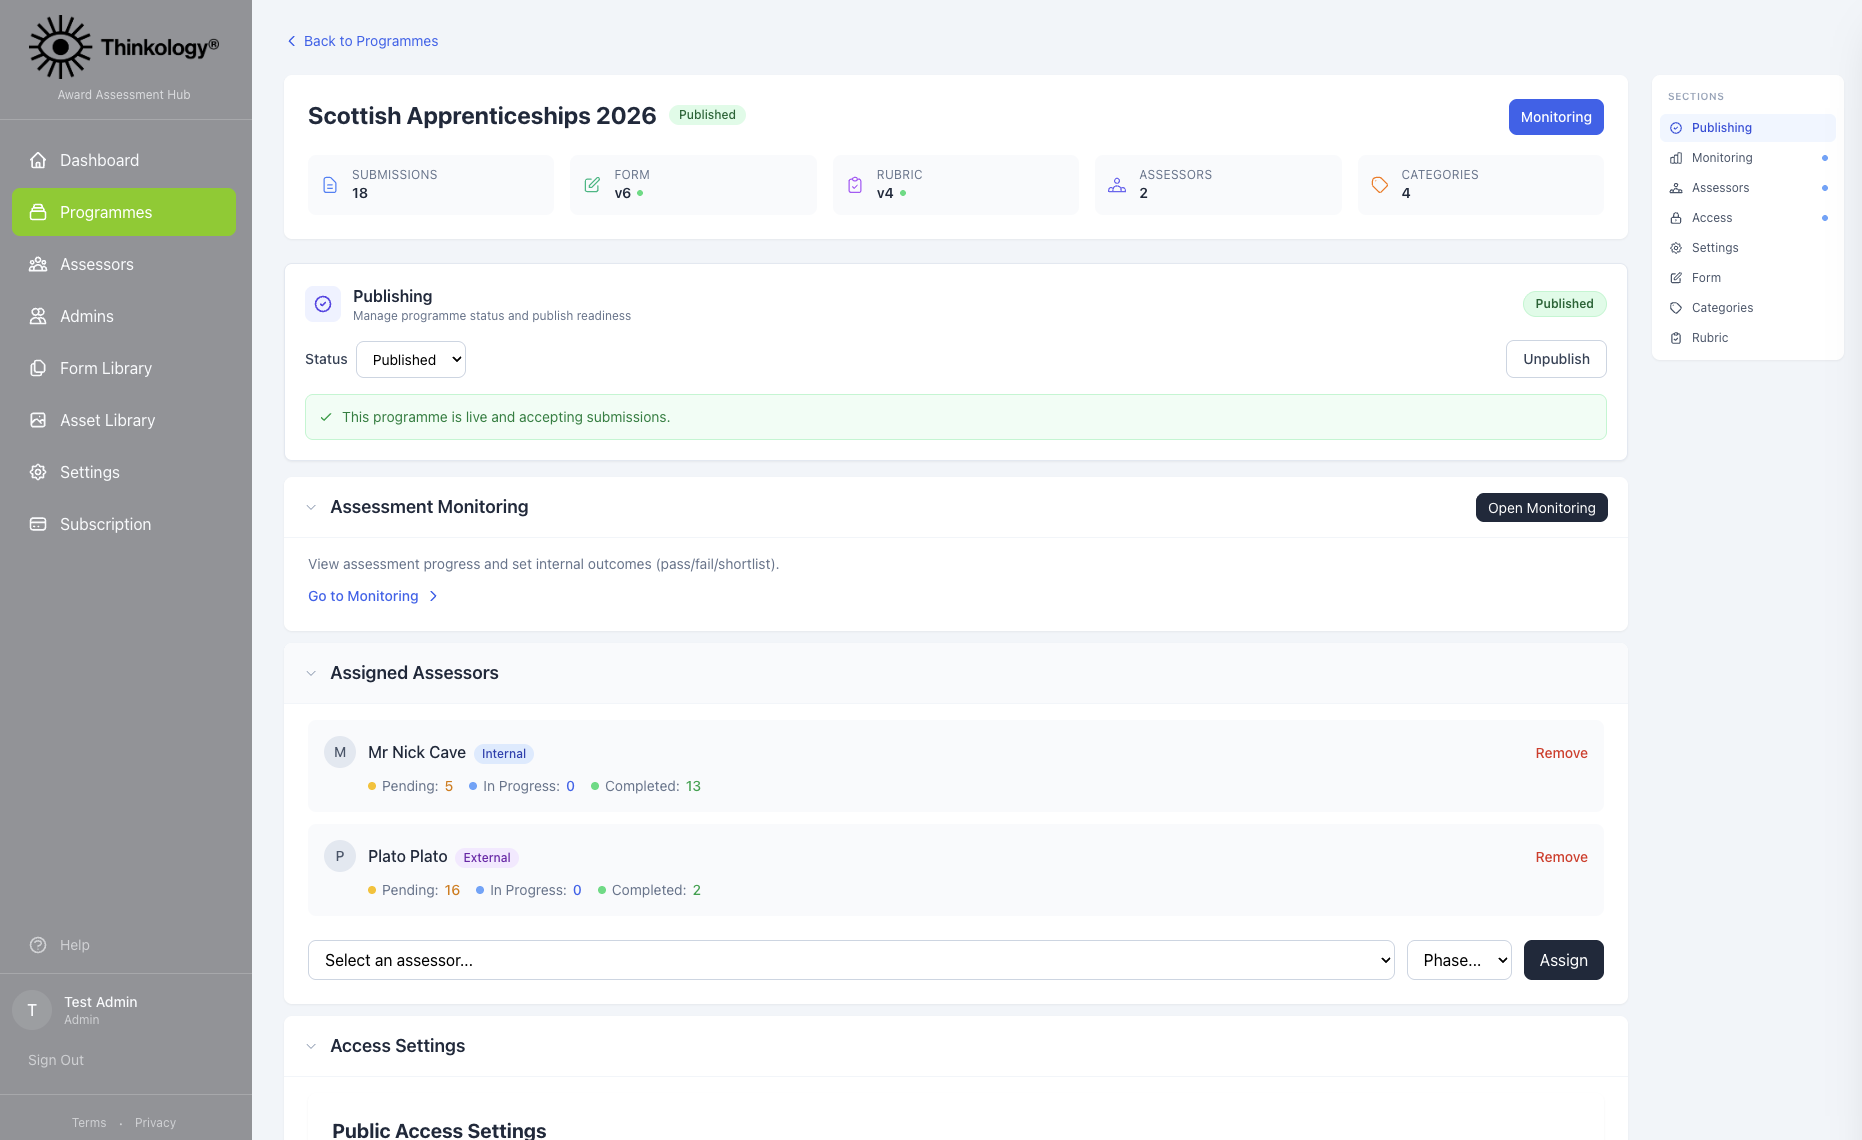Collapse the Assessment Monitoring section
The height and width of the screenshot is (1140, 1862).
[x=311, y=508]
